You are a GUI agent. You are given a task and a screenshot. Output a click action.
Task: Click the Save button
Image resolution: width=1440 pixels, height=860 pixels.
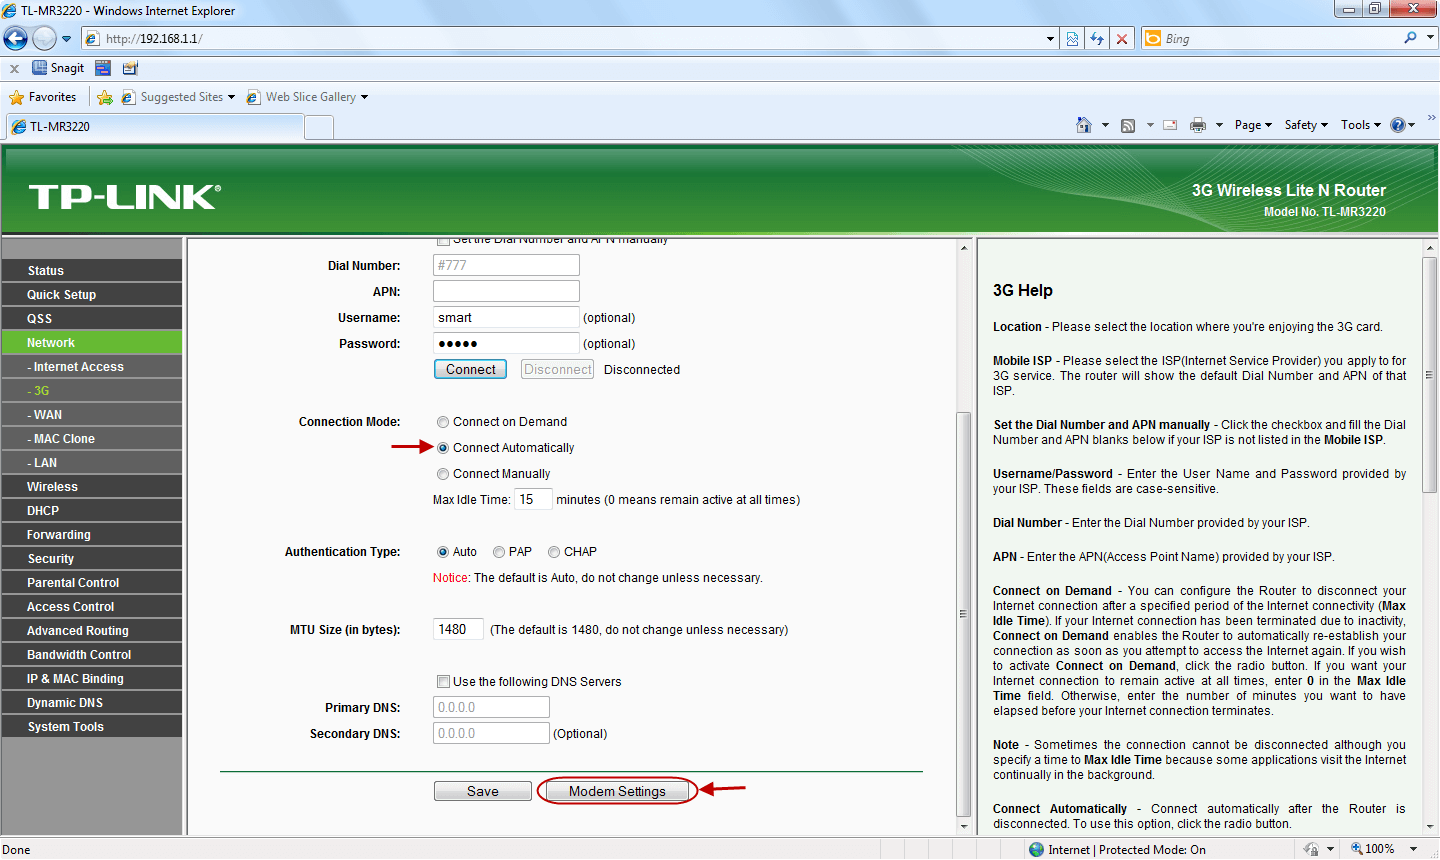pyautogui.click(x=483, y=791)
